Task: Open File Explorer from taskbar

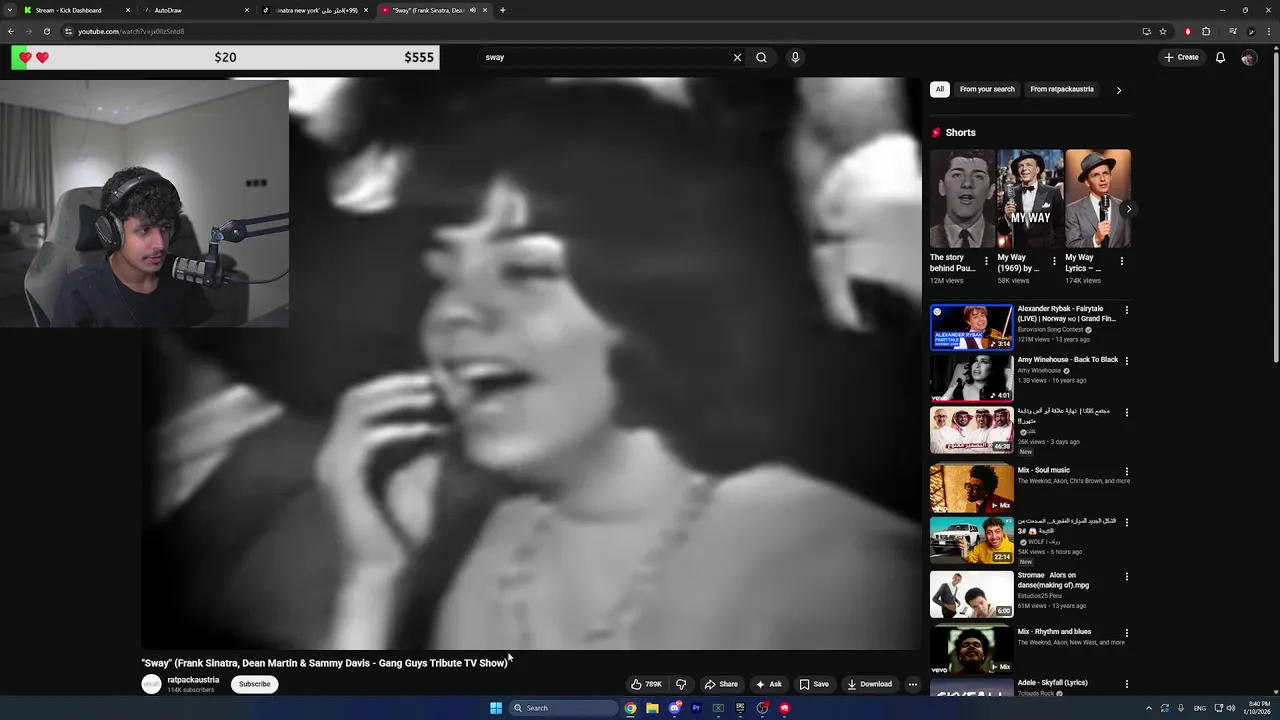Action: click(652, 708)
